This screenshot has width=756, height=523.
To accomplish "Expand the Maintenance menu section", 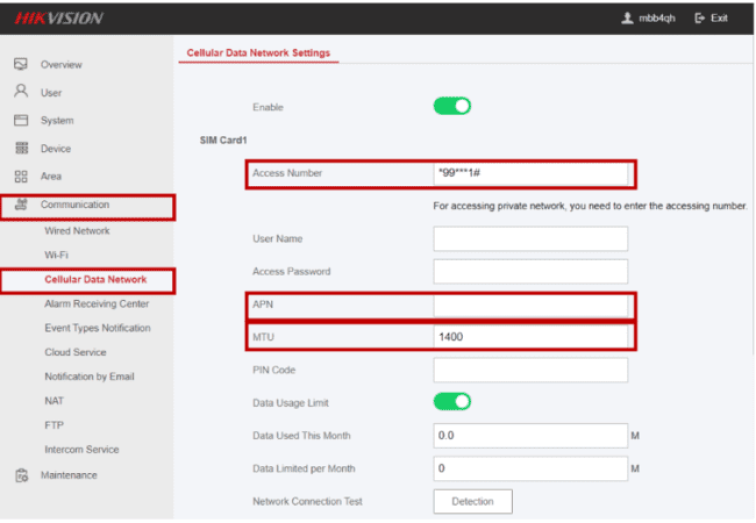I will [69, 476].
